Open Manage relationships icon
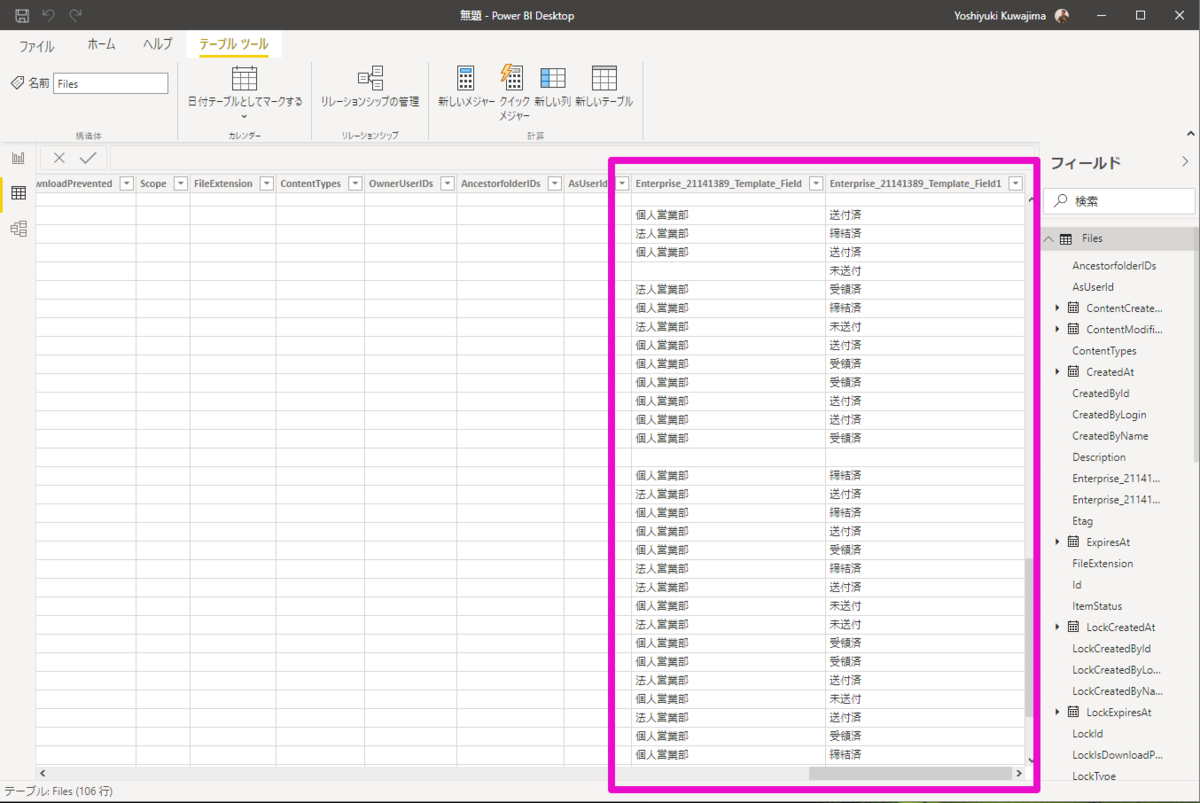Viewport: 1200px width, 803px height. tap(370, 79)
